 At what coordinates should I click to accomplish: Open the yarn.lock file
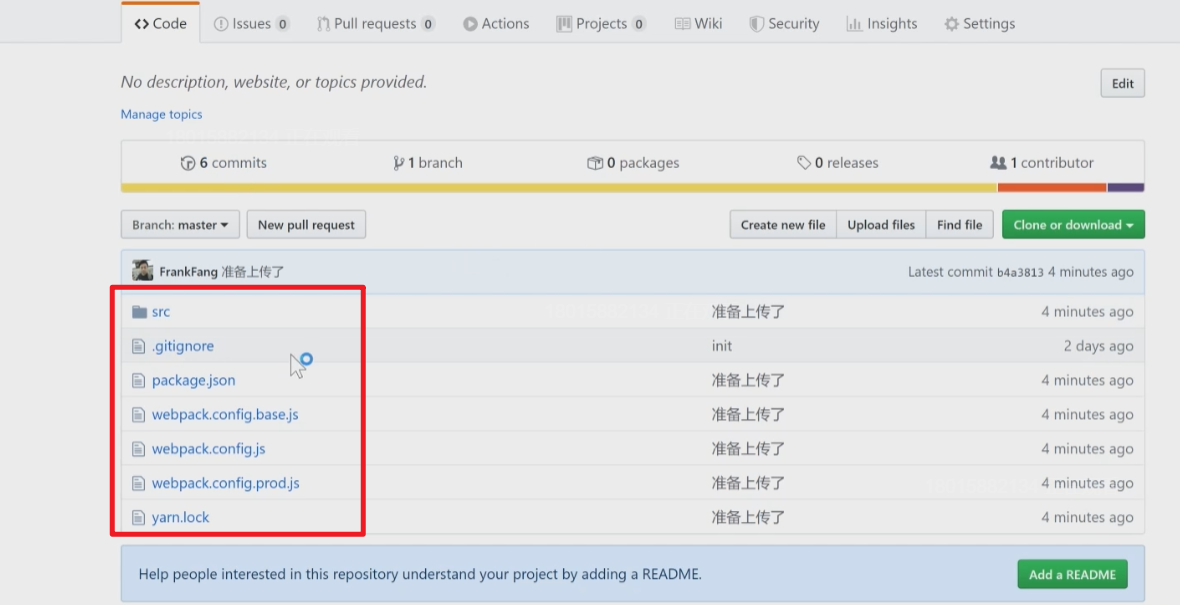181,518
